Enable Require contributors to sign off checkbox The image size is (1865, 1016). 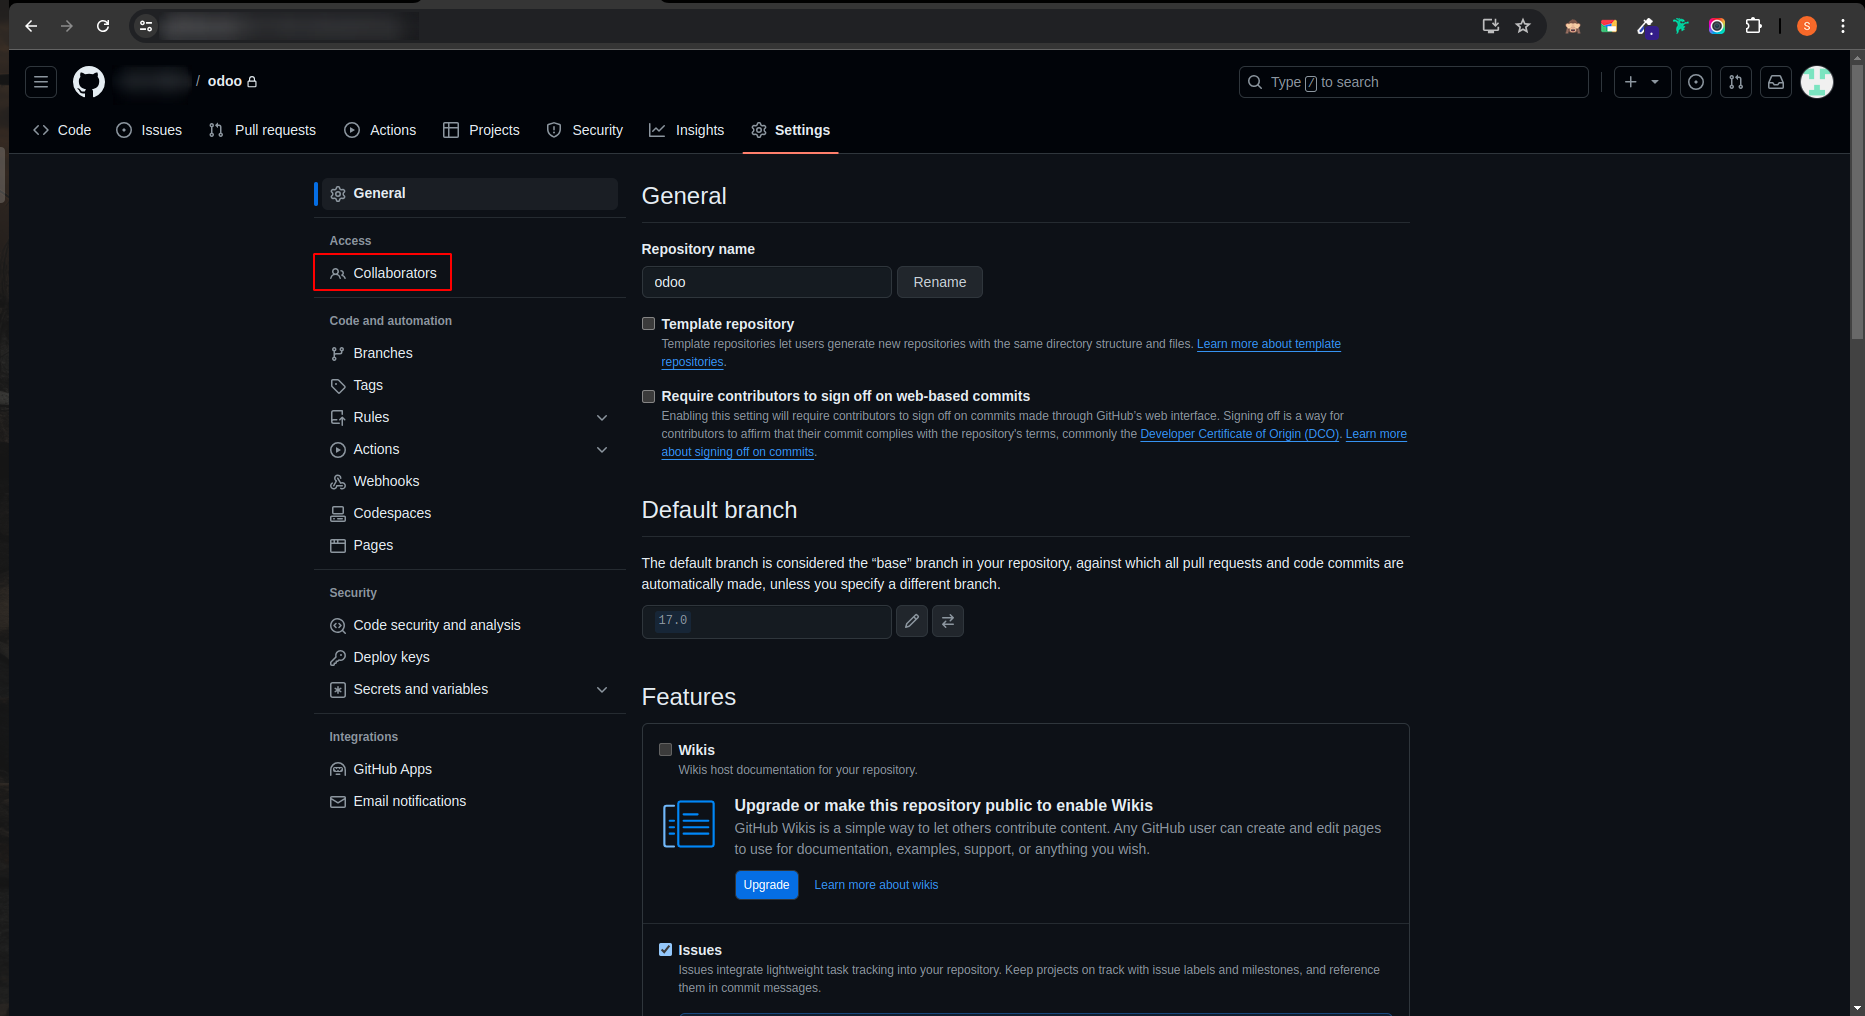pos(648,396)
